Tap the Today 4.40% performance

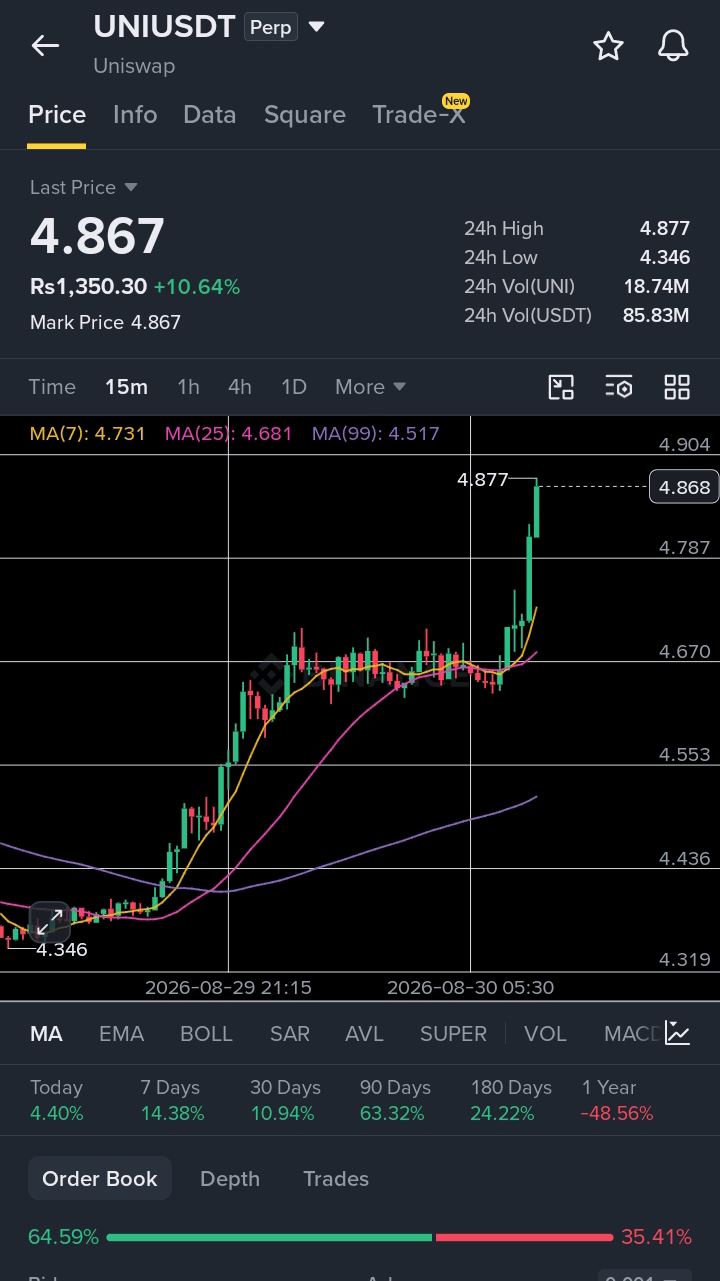click(57, 1100)
